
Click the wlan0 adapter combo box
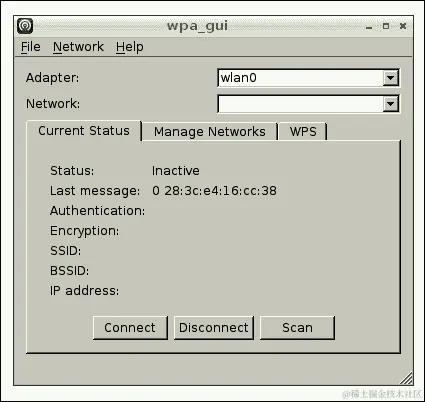point(308,78)
